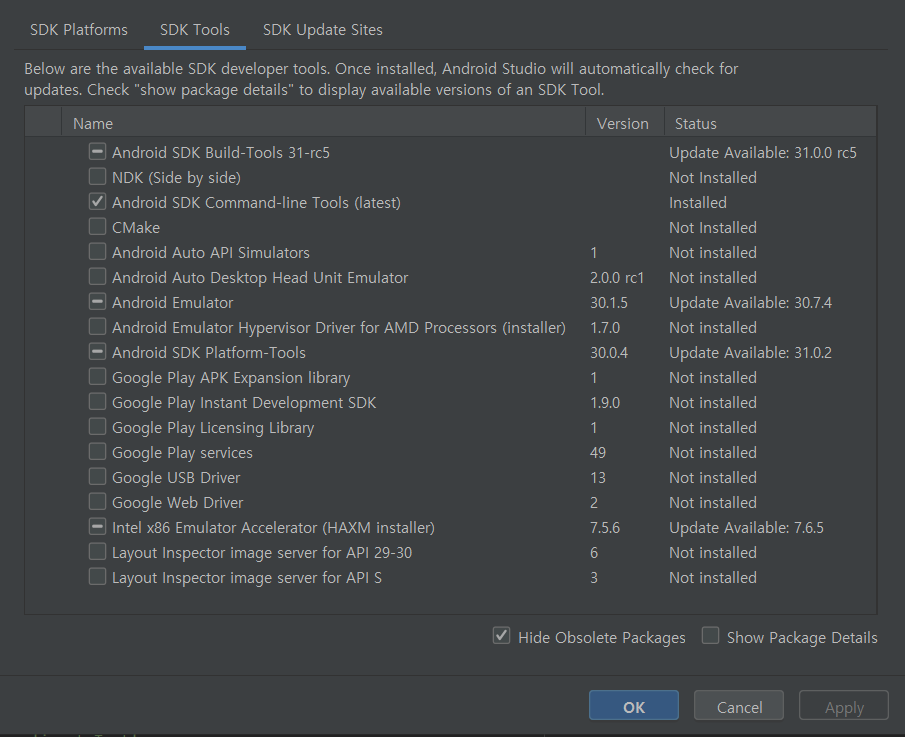The image size is (905, 737).
Task: Toggle Intel x86 Emulator Accelerator (HAXM) checkbox
Action: click(98, 527)
